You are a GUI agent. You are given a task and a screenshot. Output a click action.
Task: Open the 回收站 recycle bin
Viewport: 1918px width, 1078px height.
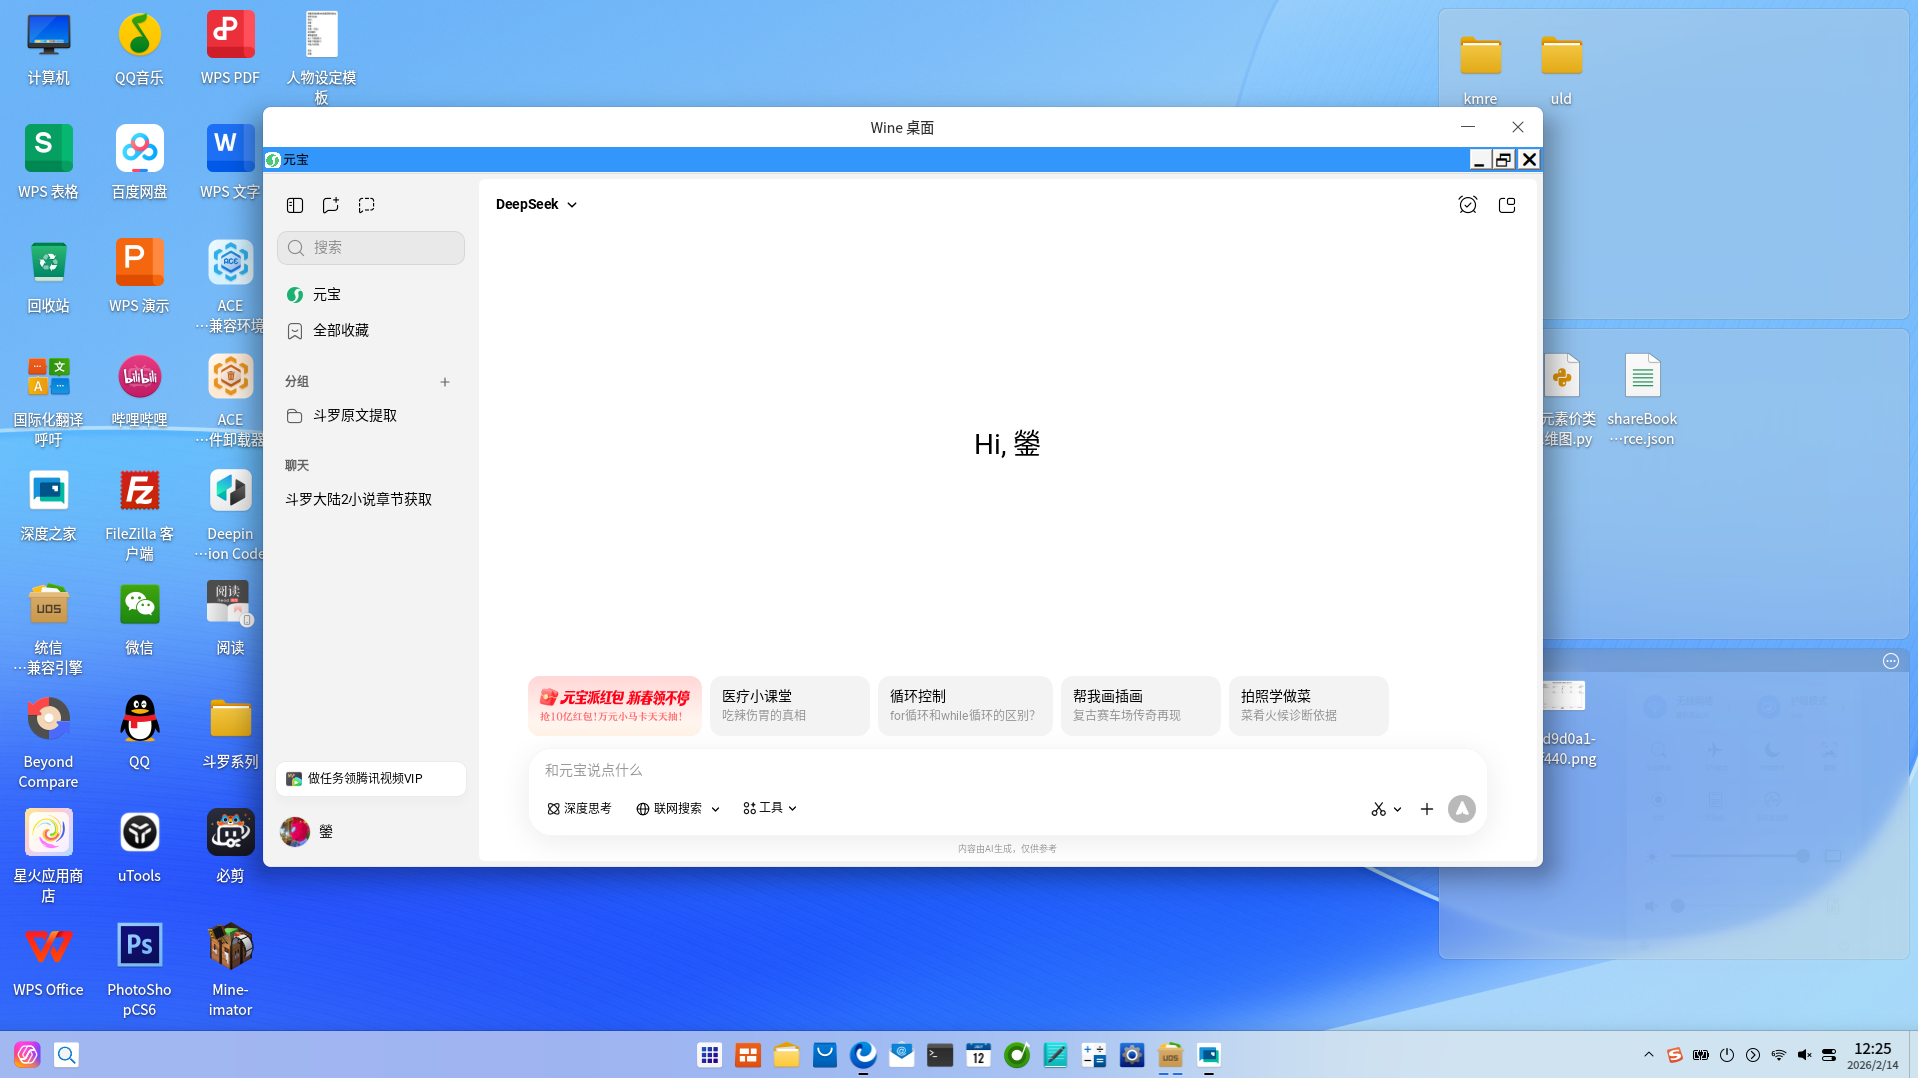coord(48,277)
